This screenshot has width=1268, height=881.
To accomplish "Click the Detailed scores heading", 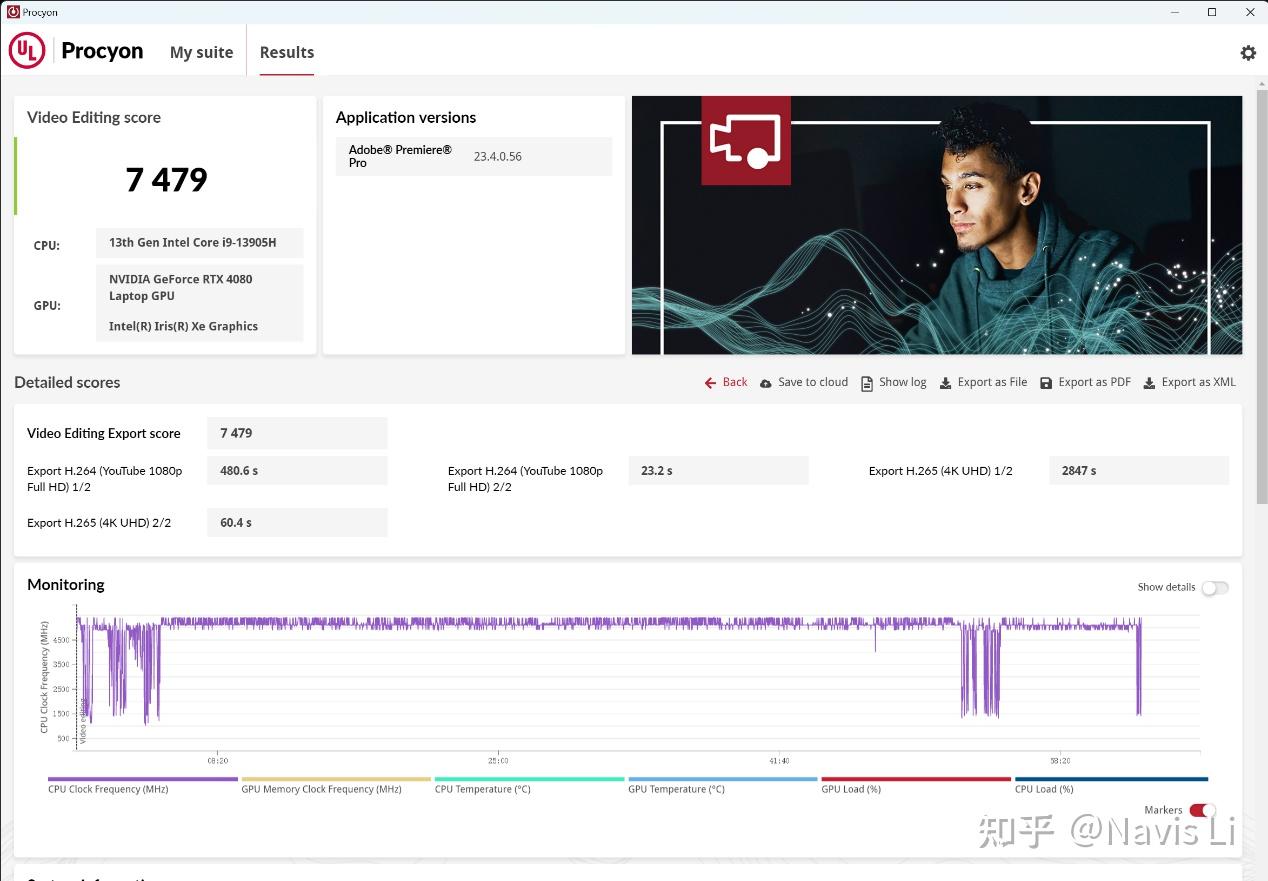I will pyautogui.click(x=67, y=383).
